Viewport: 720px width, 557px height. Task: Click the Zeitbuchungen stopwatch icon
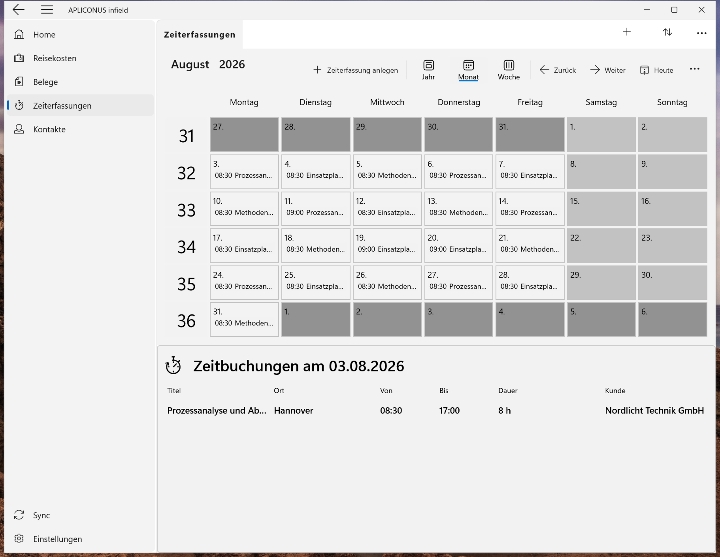(174, 366)
